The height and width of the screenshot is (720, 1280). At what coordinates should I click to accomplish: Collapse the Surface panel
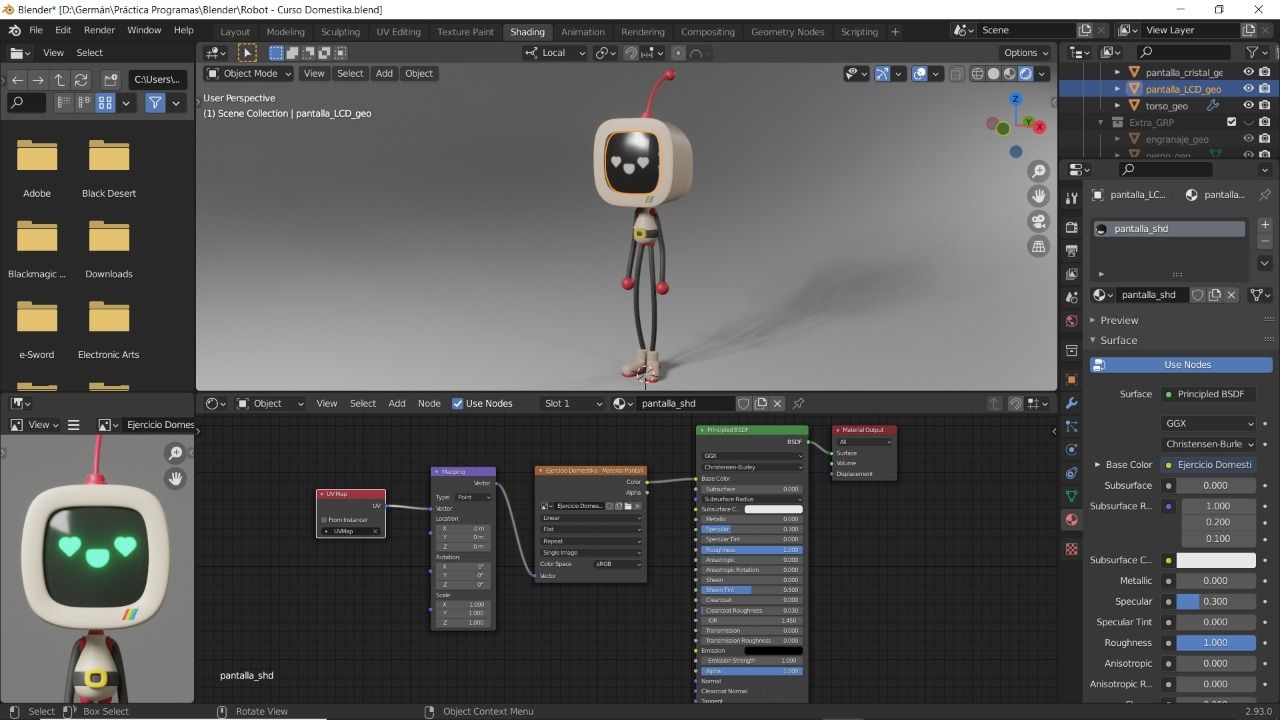[1119, 340]
